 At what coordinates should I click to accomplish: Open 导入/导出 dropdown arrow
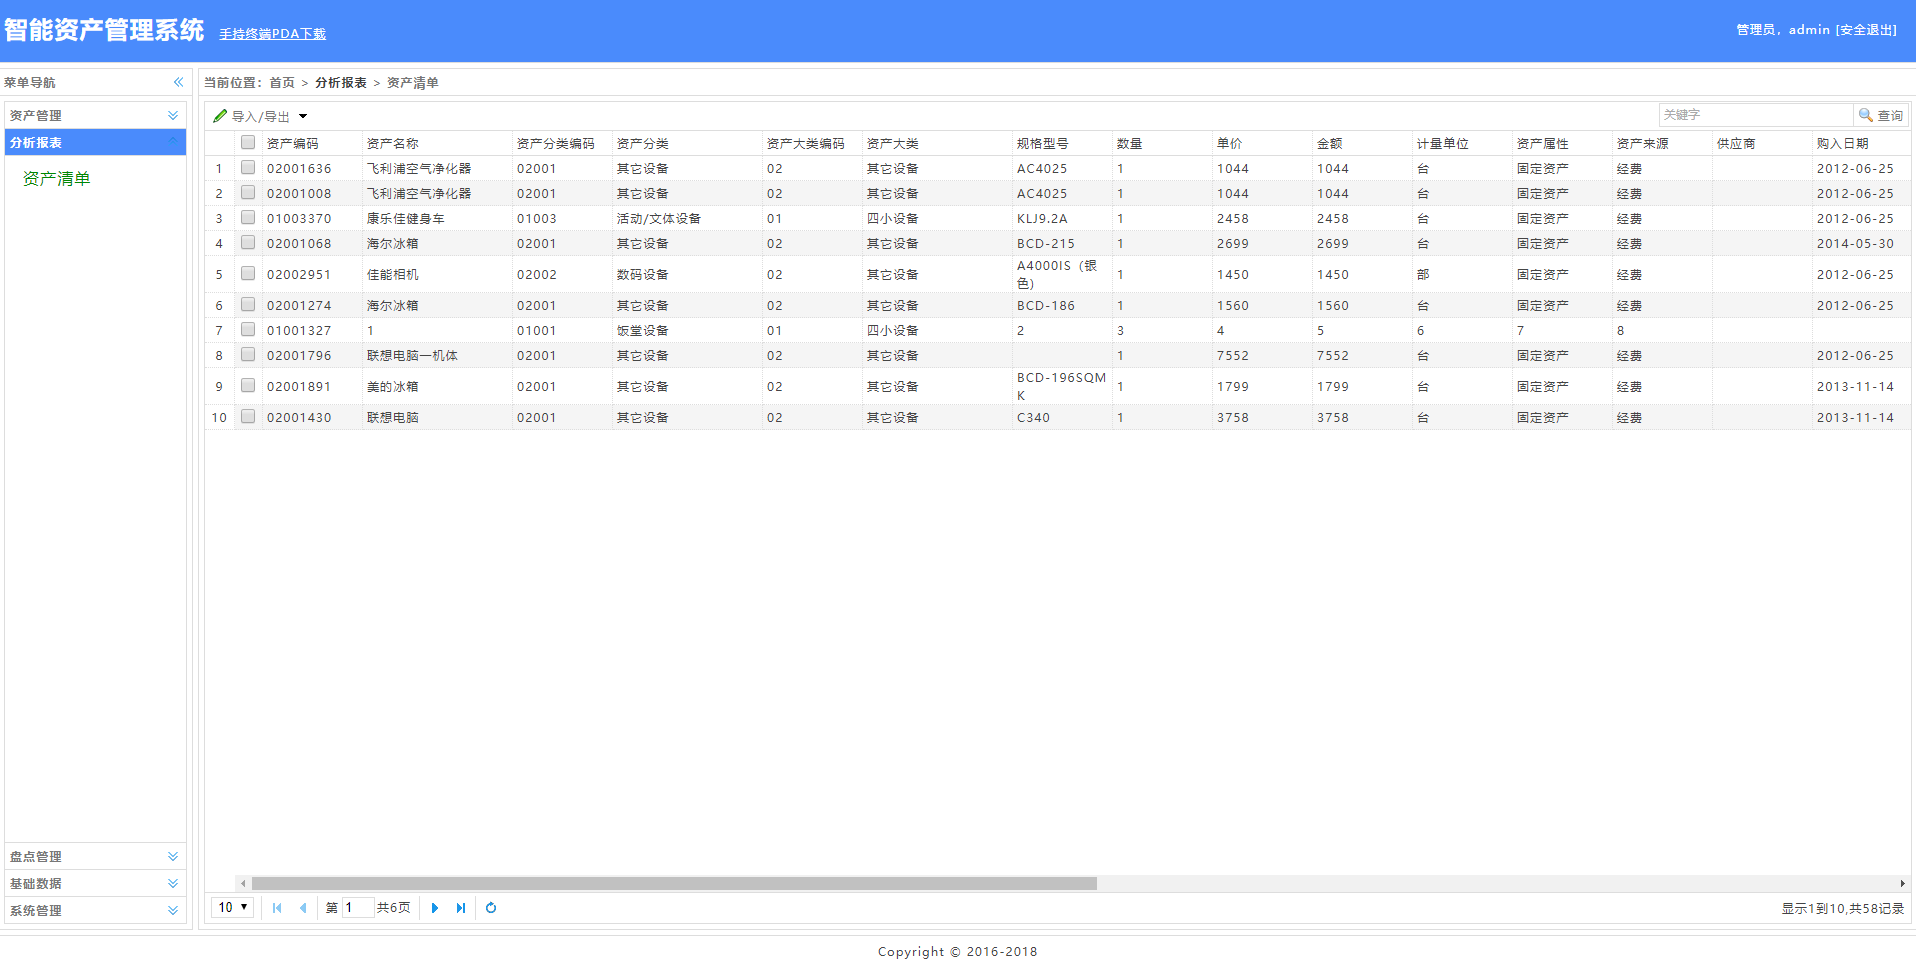pyautogui.click(x=303, y=116)
